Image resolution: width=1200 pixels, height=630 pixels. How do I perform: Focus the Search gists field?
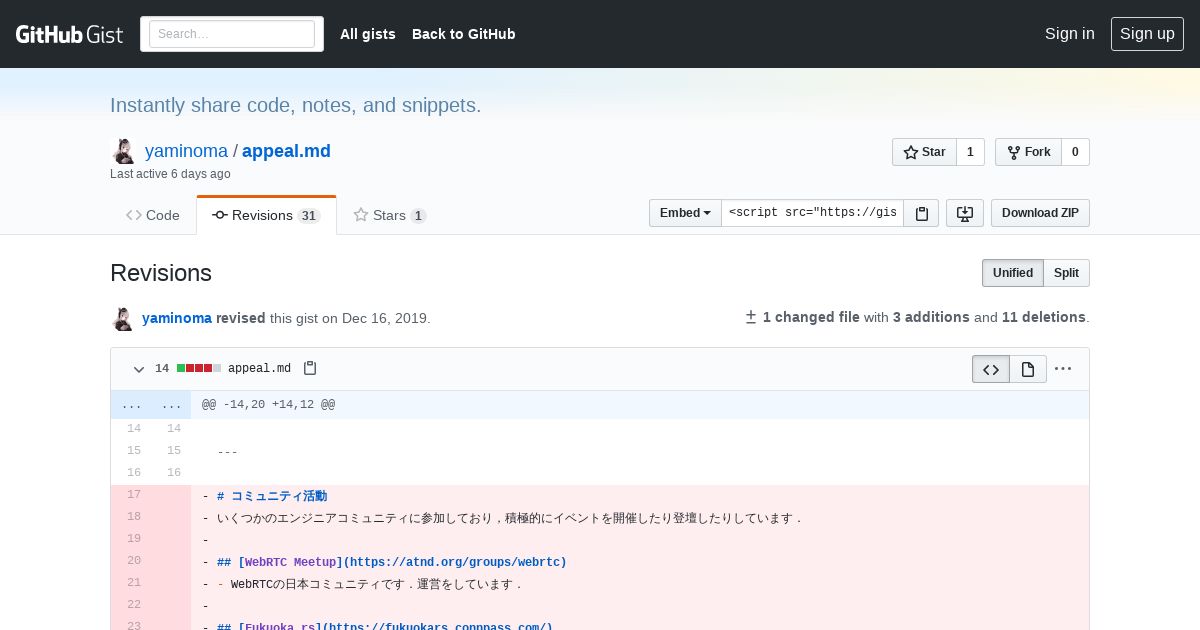coord(232,34)
